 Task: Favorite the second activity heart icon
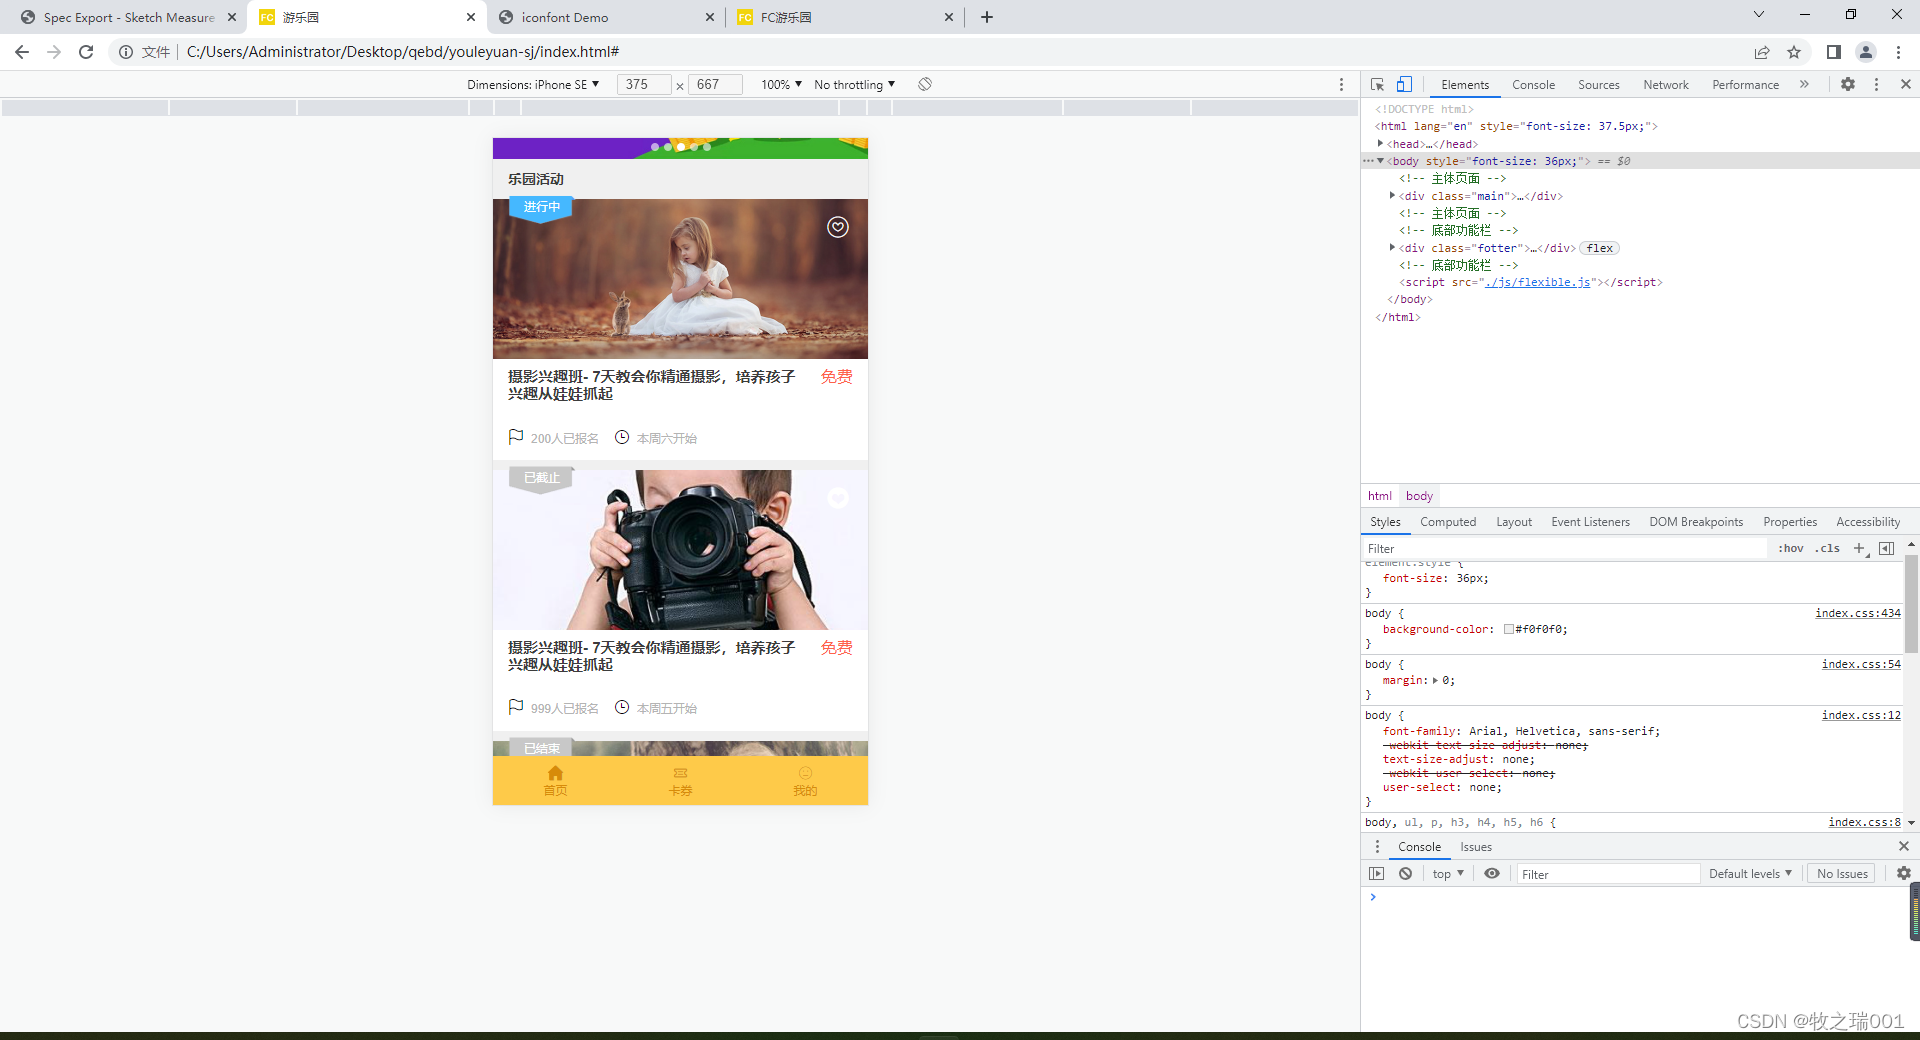838,498
